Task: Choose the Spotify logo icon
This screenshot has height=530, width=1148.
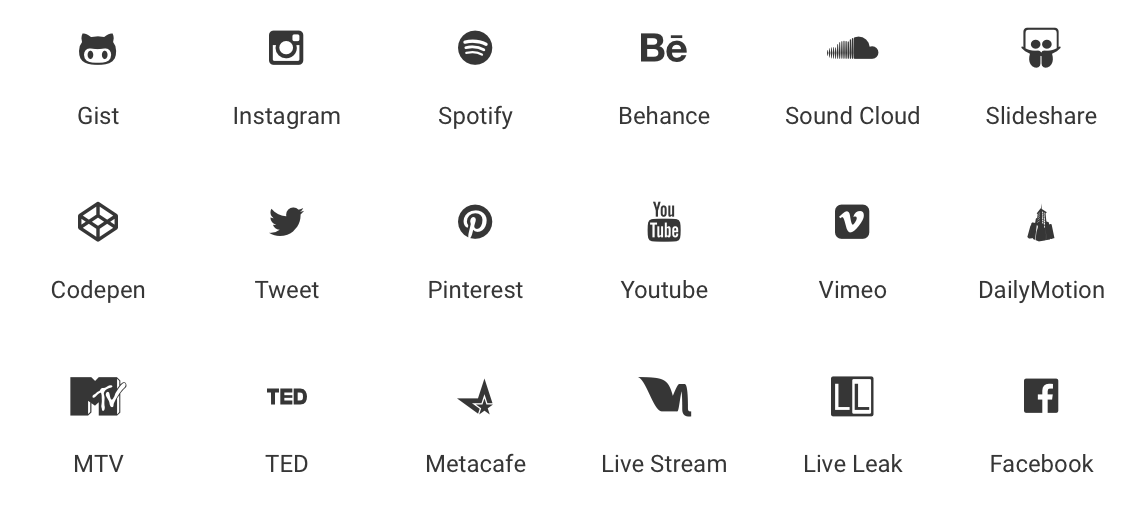Action: [475, 48]
